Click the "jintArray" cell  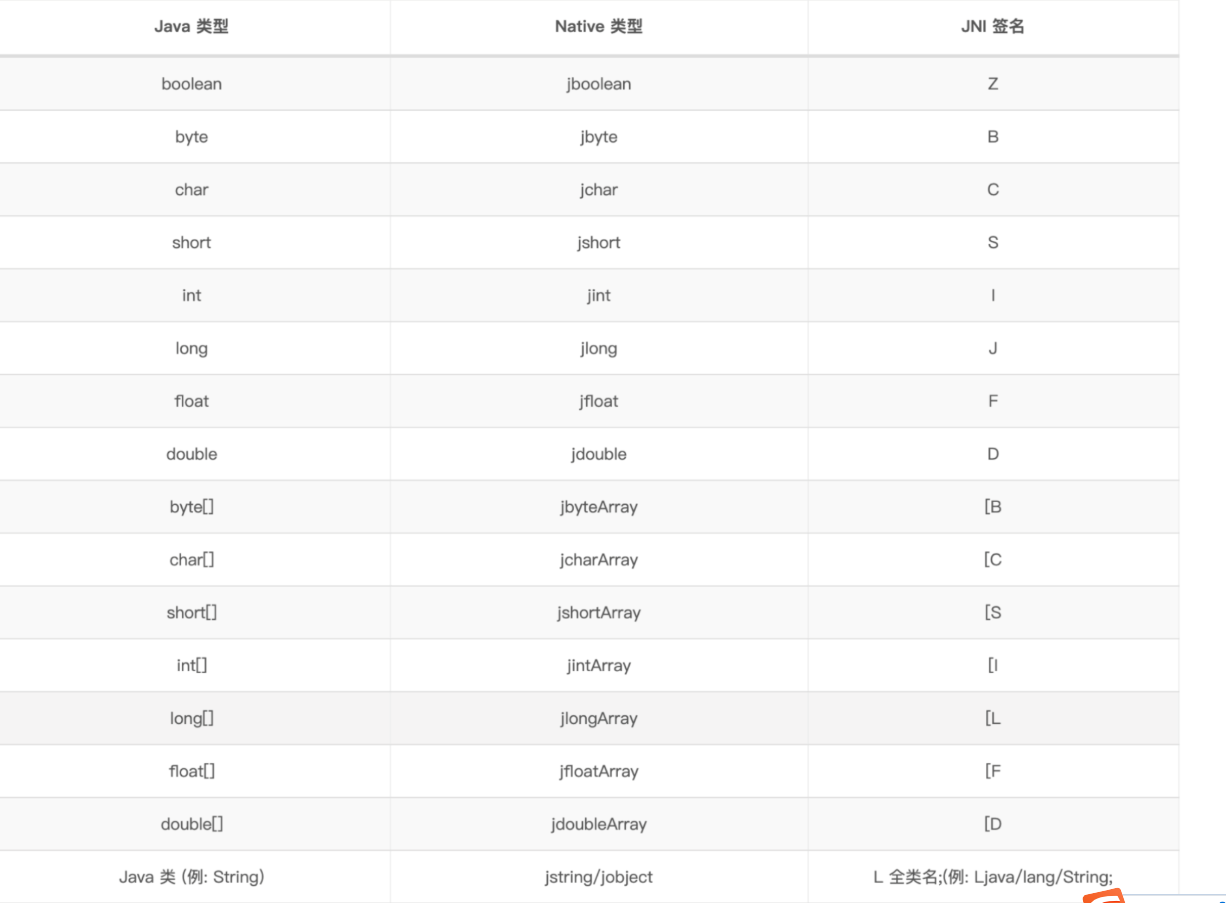coord(598,666)
